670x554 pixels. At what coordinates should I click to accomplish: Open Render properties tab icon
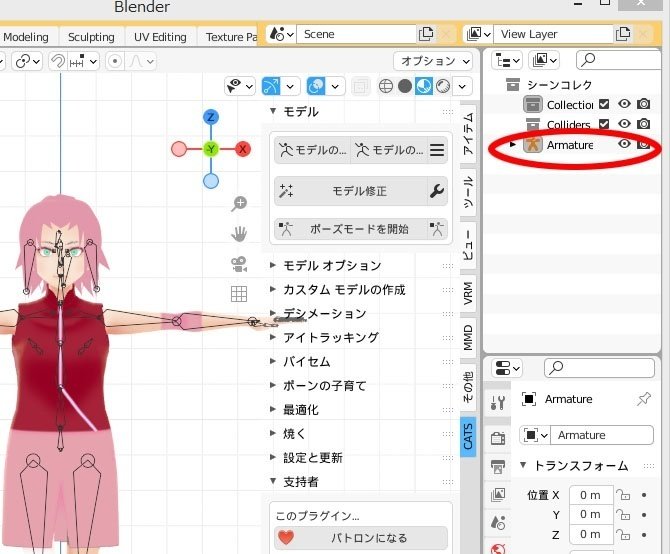pyautogui.click(x=497, y=438)
